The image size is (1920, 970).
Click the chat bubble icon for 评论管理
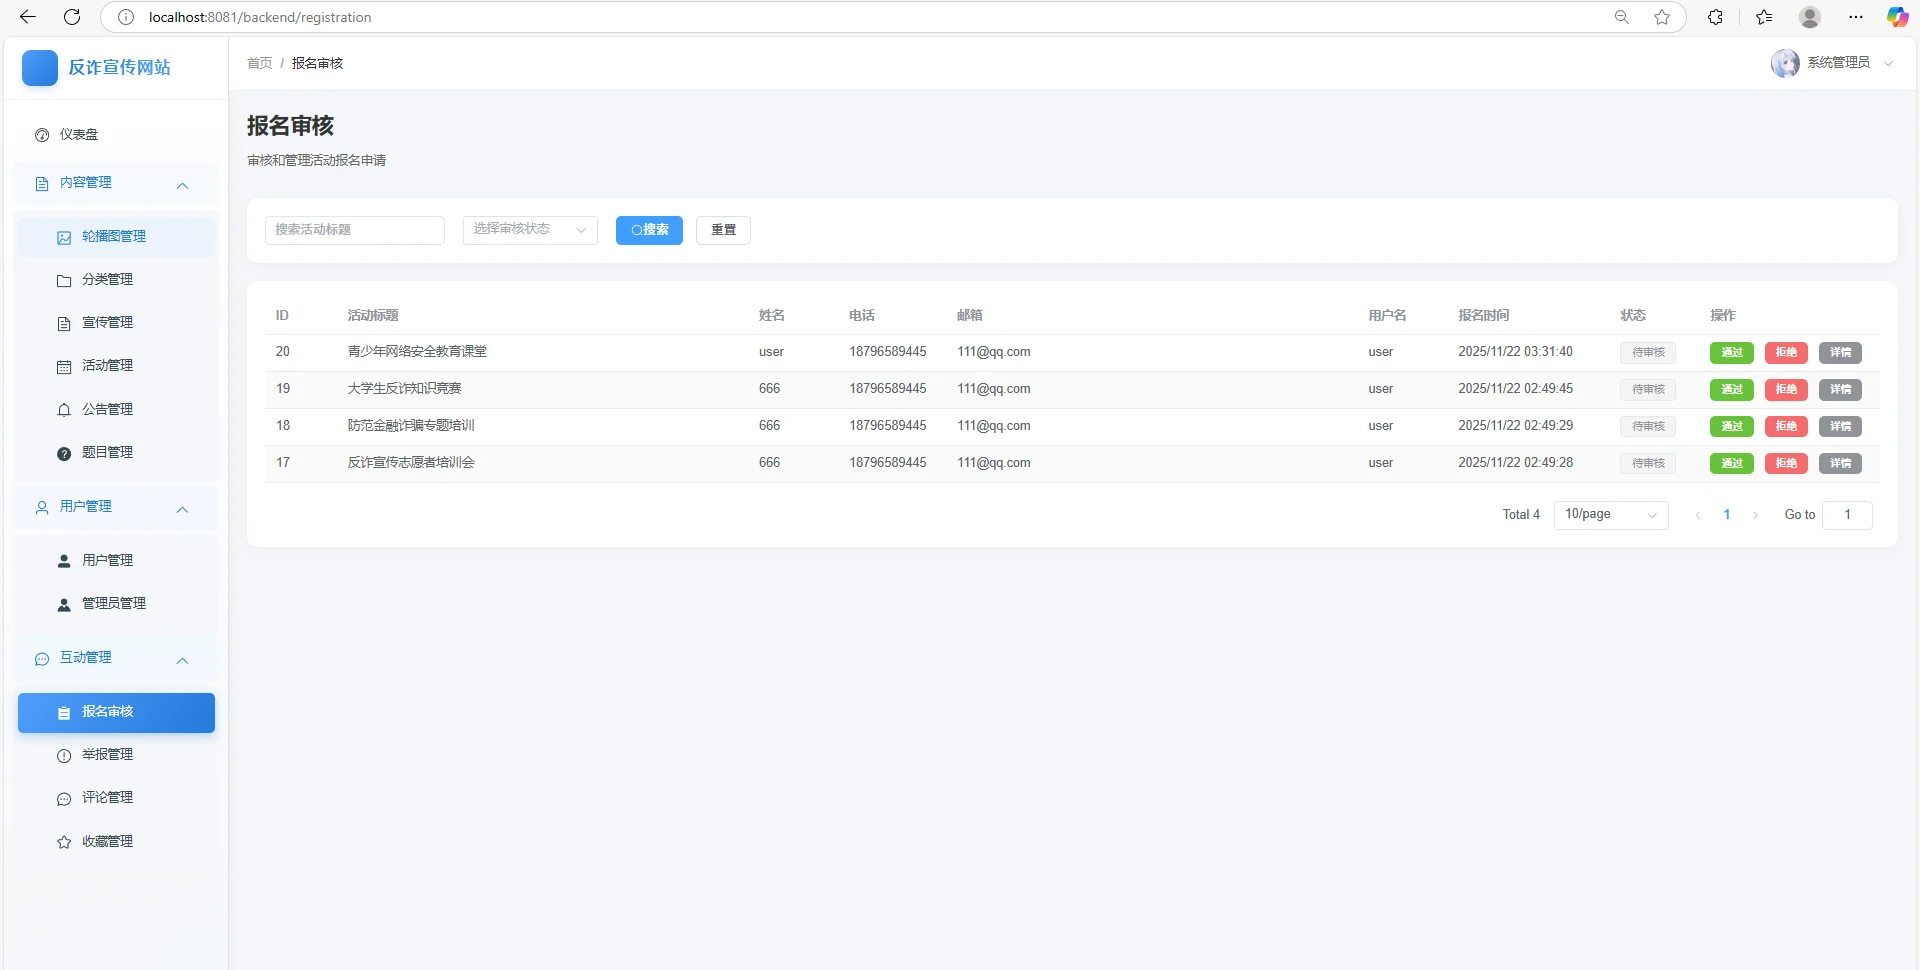pos(64,798)
